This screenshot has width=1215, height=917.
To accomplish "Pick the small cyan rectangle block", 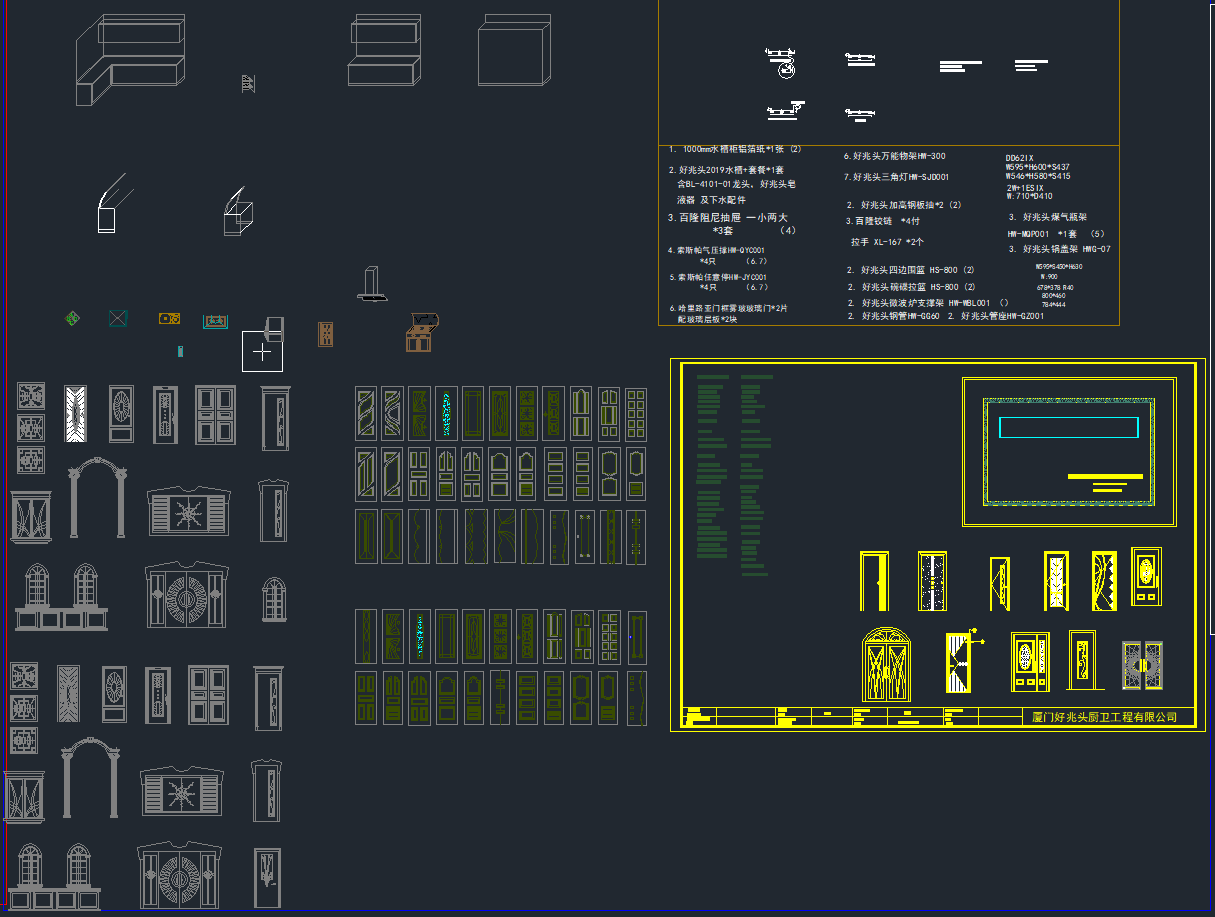I will tap(180, 351).
